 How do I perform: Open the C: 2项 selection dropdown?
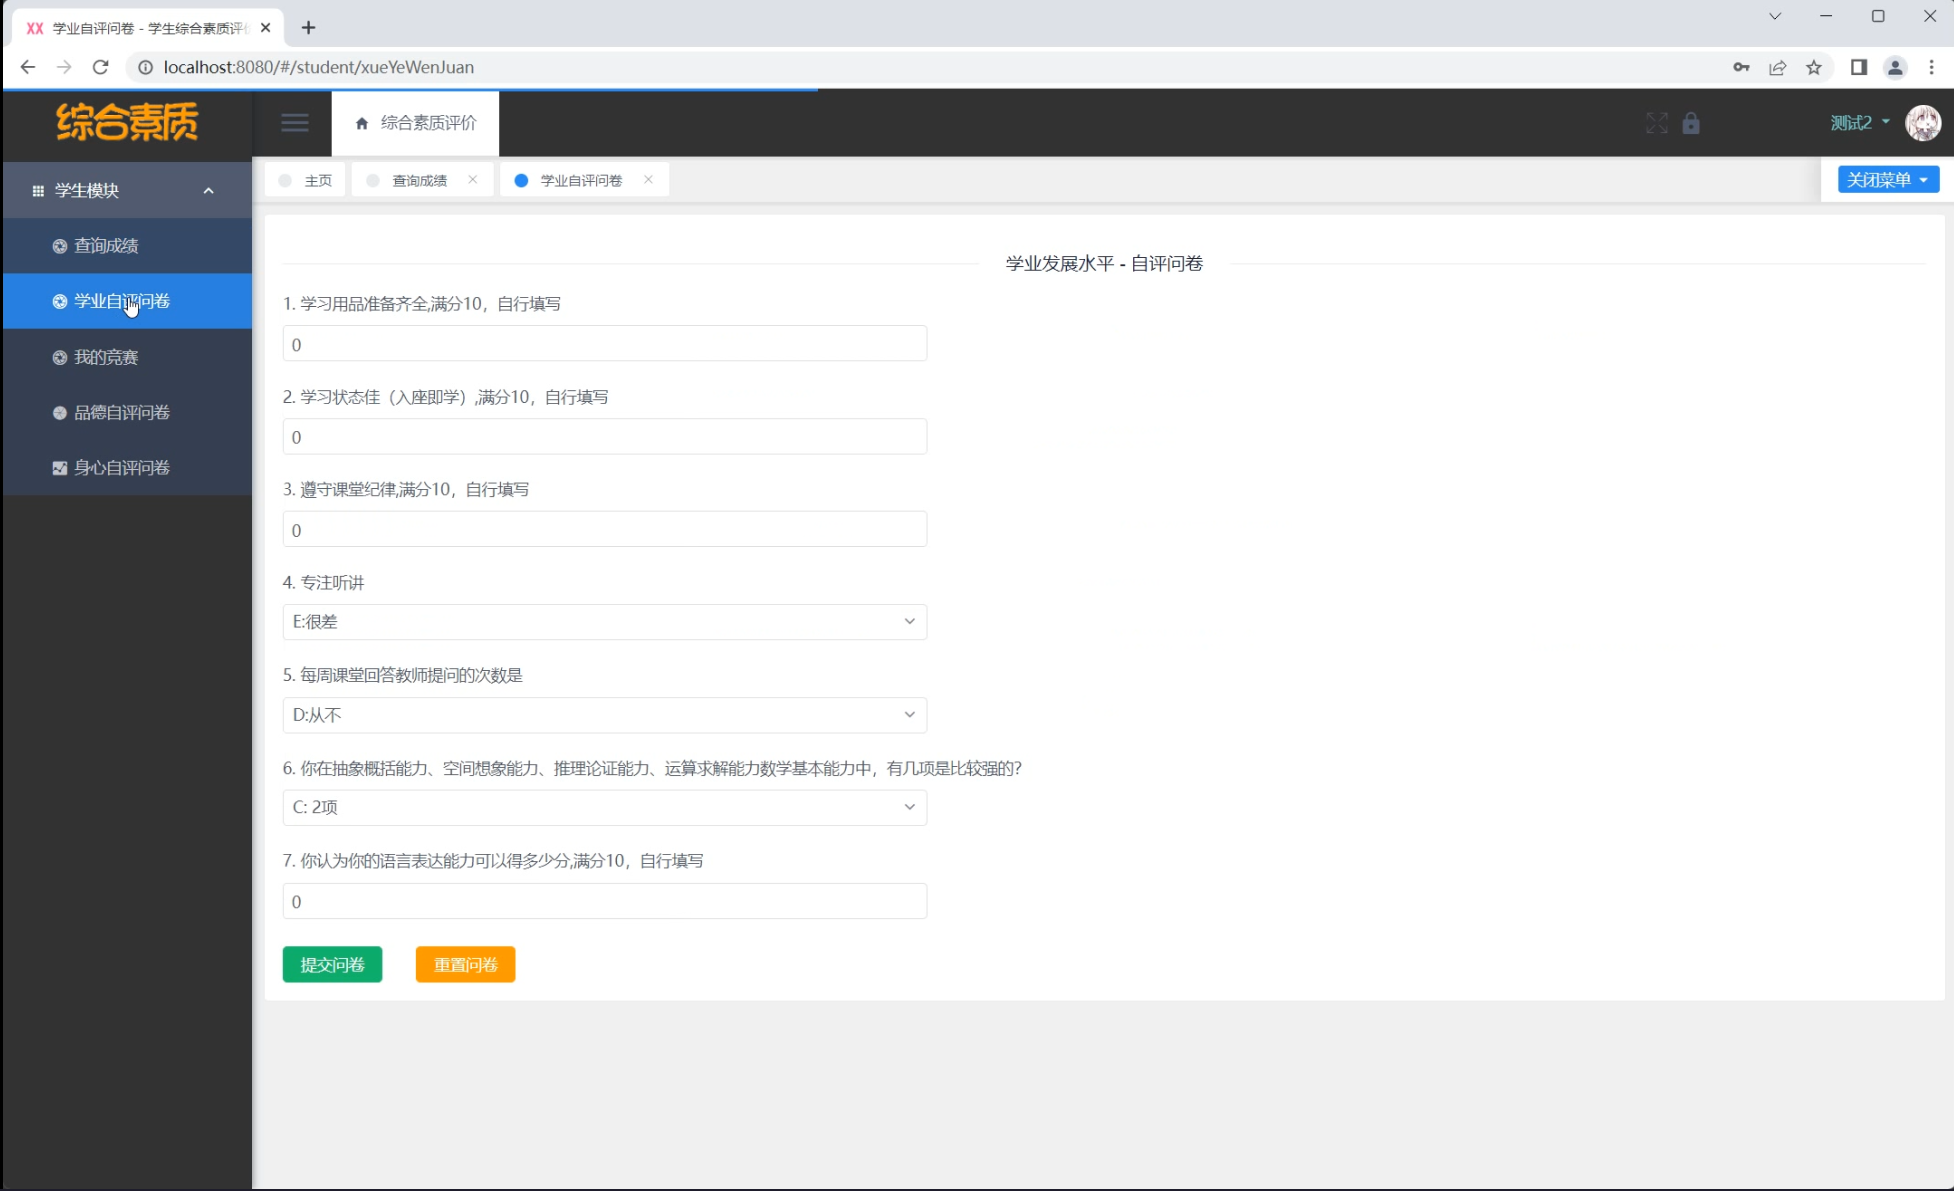[x=604, y=808]
